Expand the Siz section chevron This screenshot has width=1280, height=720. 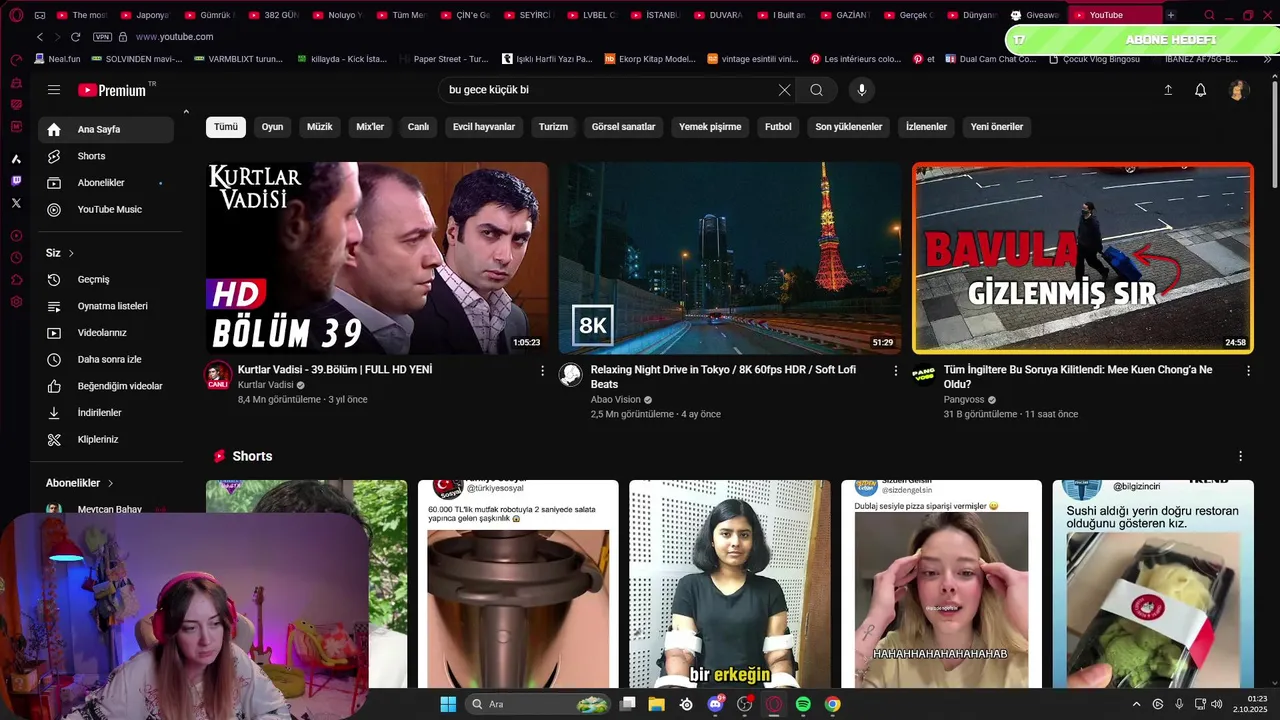(71, 253)
